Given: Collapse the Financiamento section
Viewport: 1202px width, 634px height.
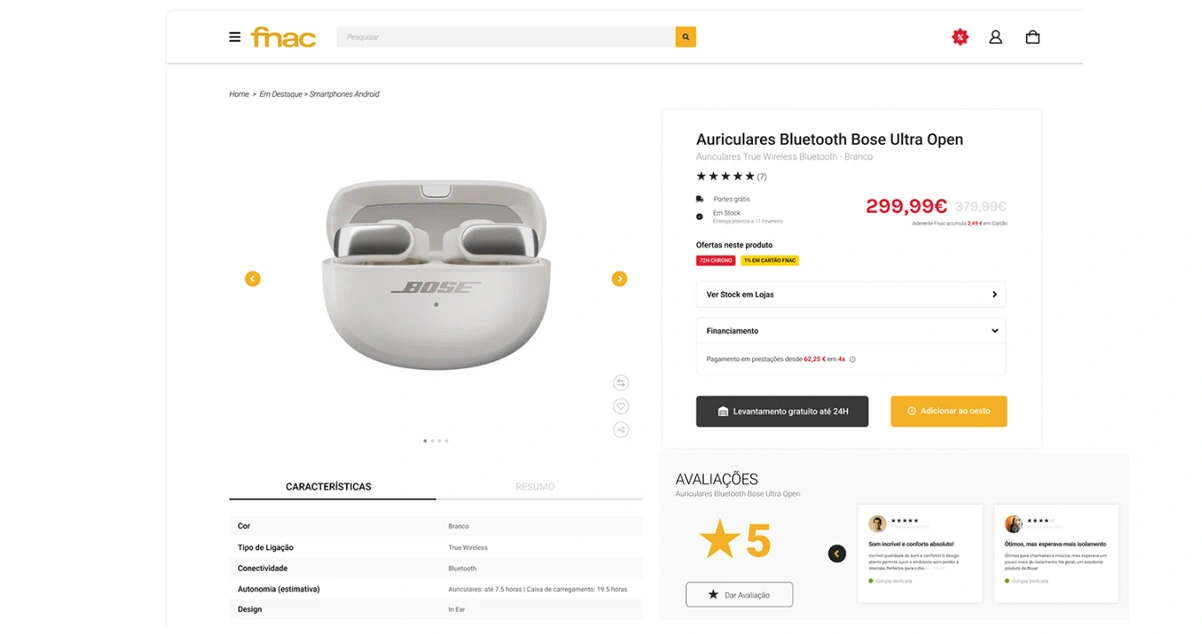Looking at the screenshot, I should click(x=994, y=331).
